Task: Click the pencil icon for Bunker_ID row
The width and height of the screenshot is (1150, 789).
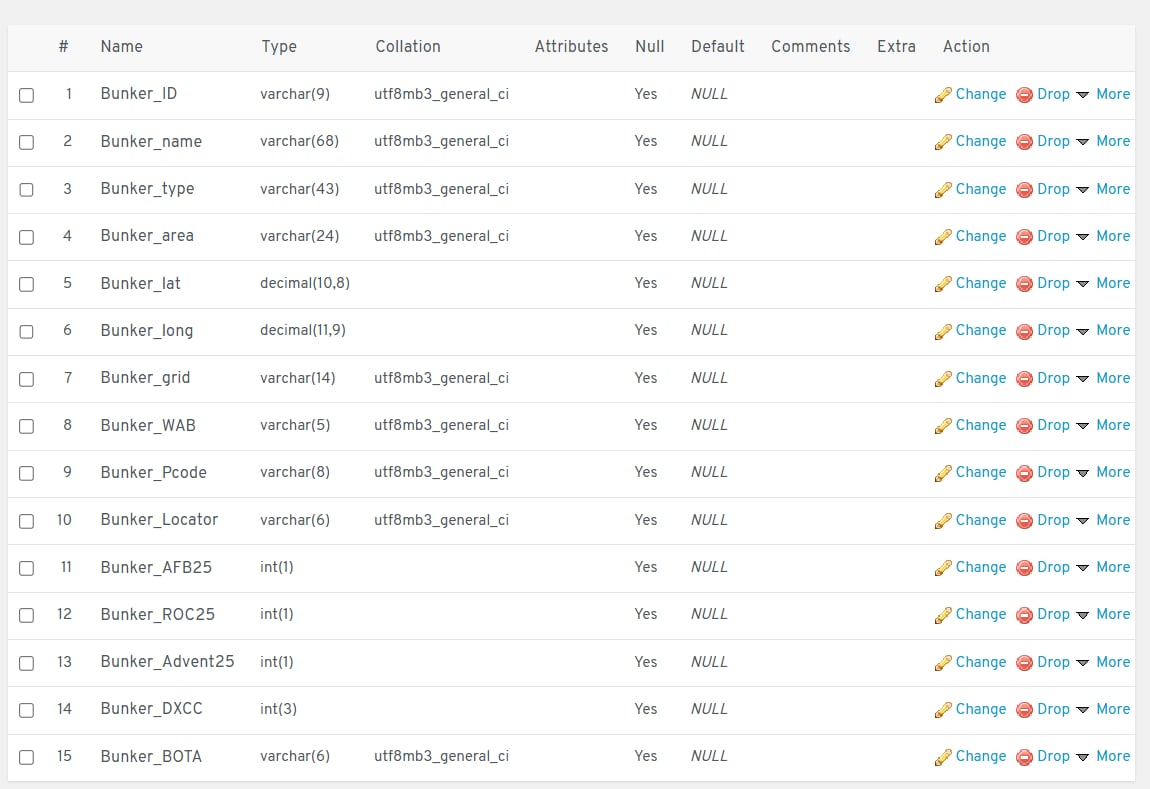Action: point(942,95)
